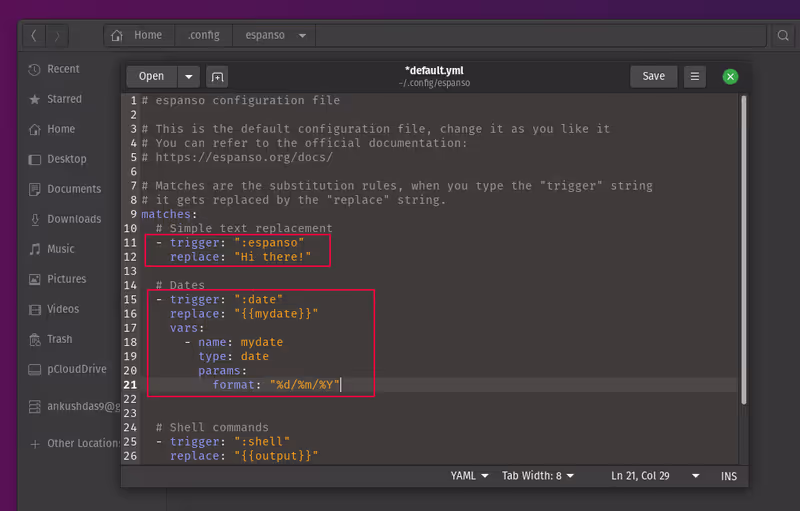This screenshot has height=511, width=800.
Task: Toggle the INS insert mode indicator
Action: coord(729,476)
